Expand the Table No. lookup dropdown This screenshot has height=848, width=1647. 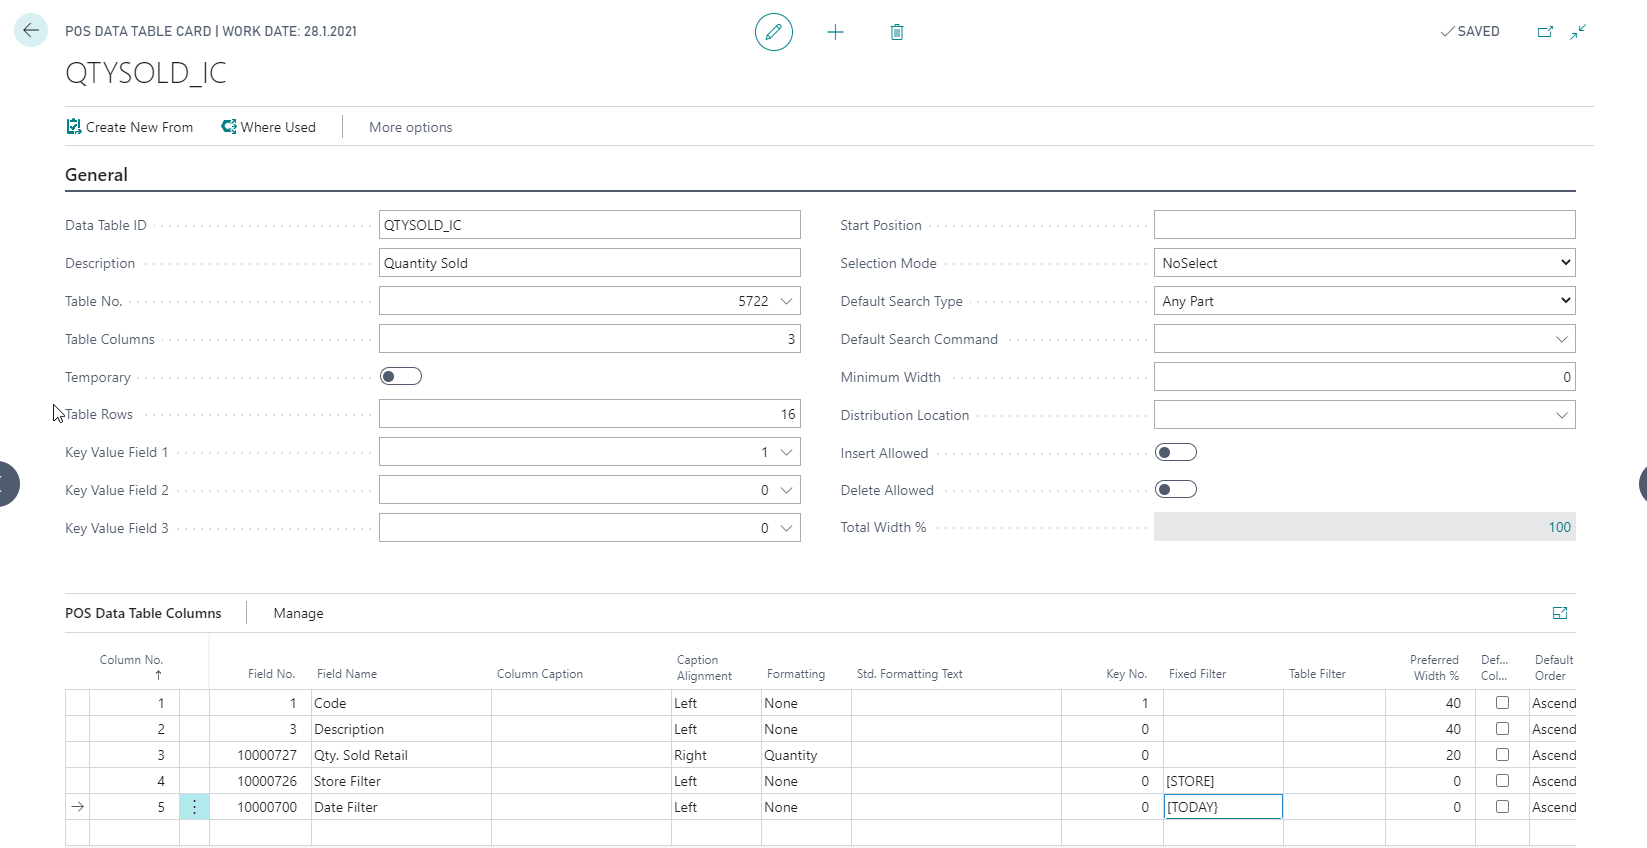point(786,301)
